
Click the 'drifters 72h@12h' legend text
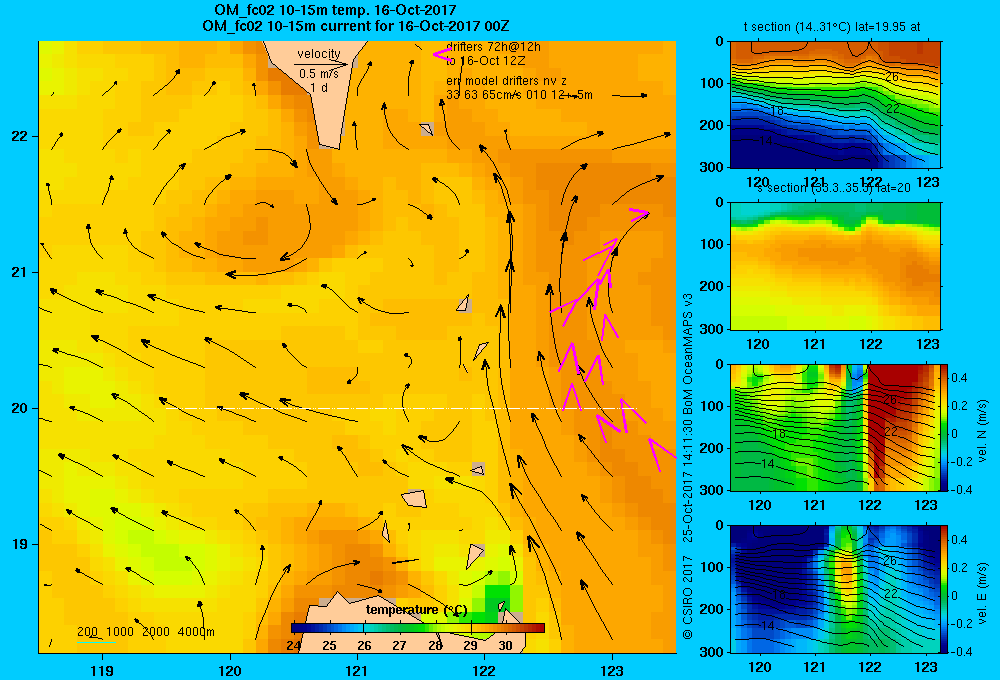(x=493, y=47)
